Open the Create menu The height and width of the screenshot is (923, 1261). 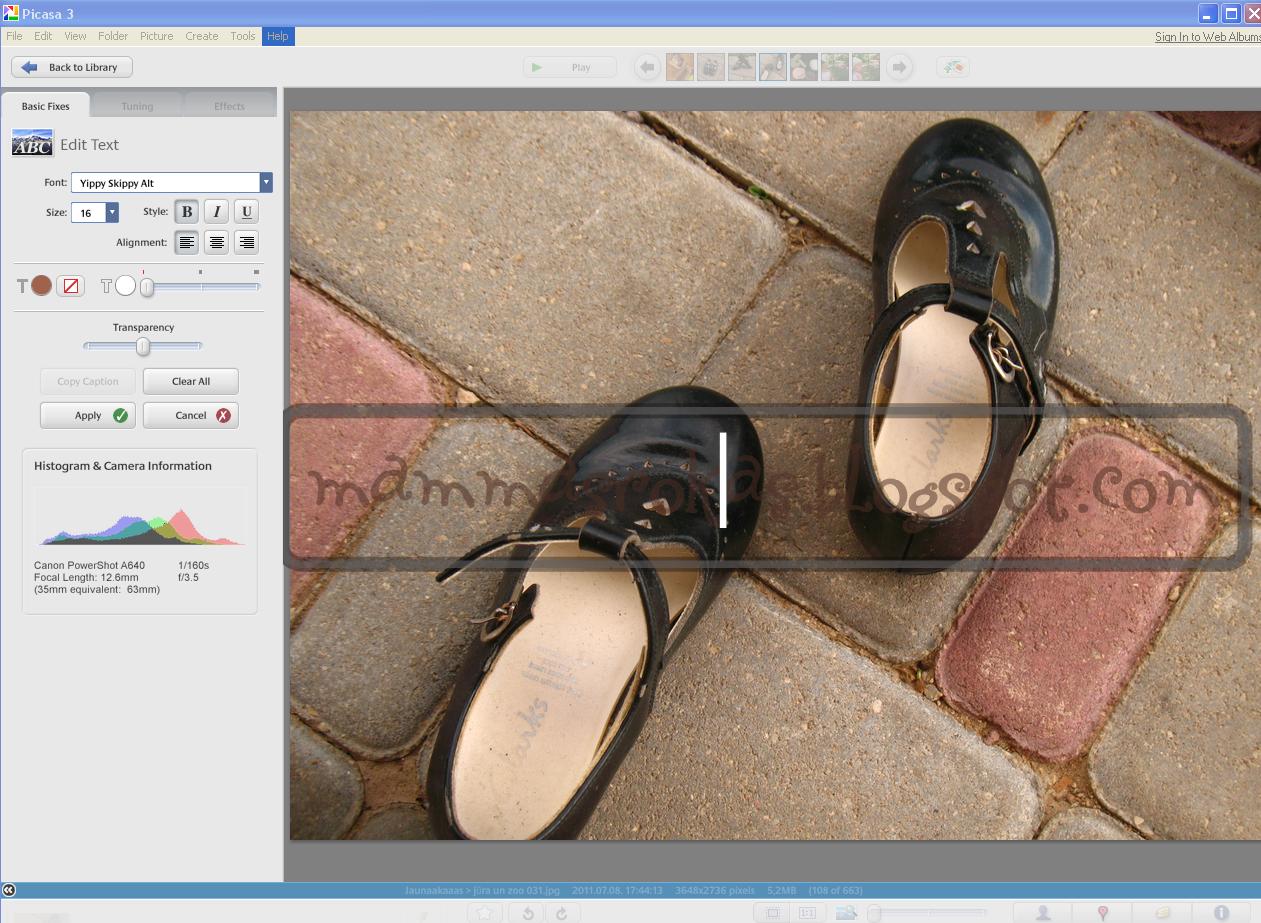pyautogui.click(x=201, y=36)
